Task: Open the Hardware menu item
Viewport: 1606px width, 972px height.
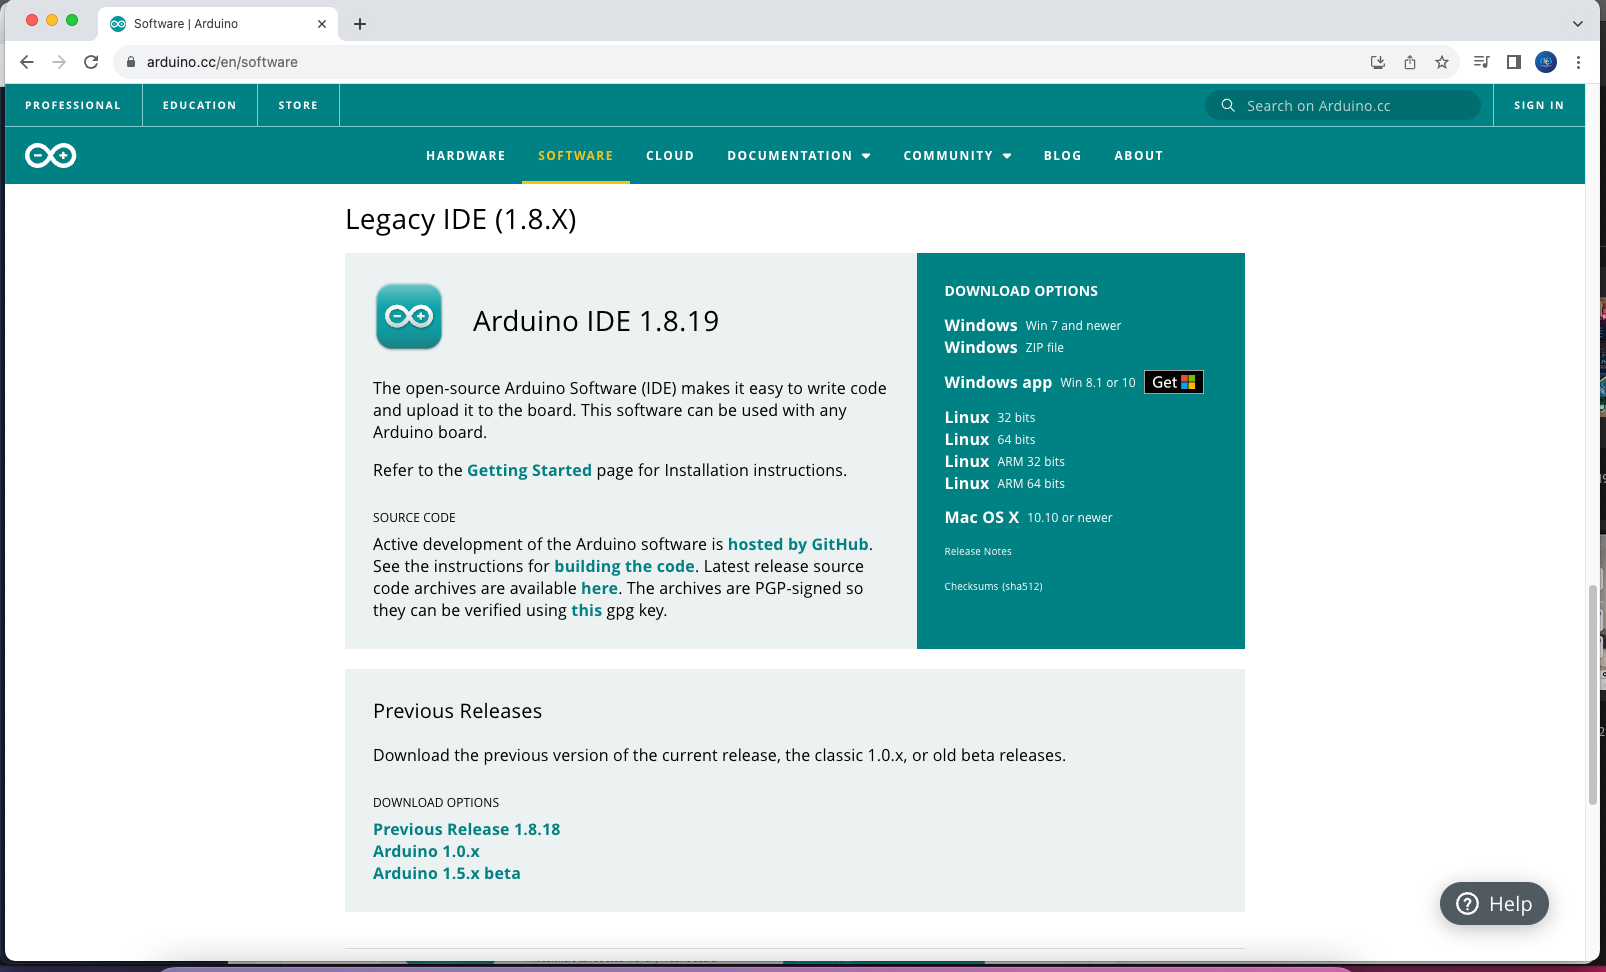Action: pyautogui.click(x=466, y=156)
